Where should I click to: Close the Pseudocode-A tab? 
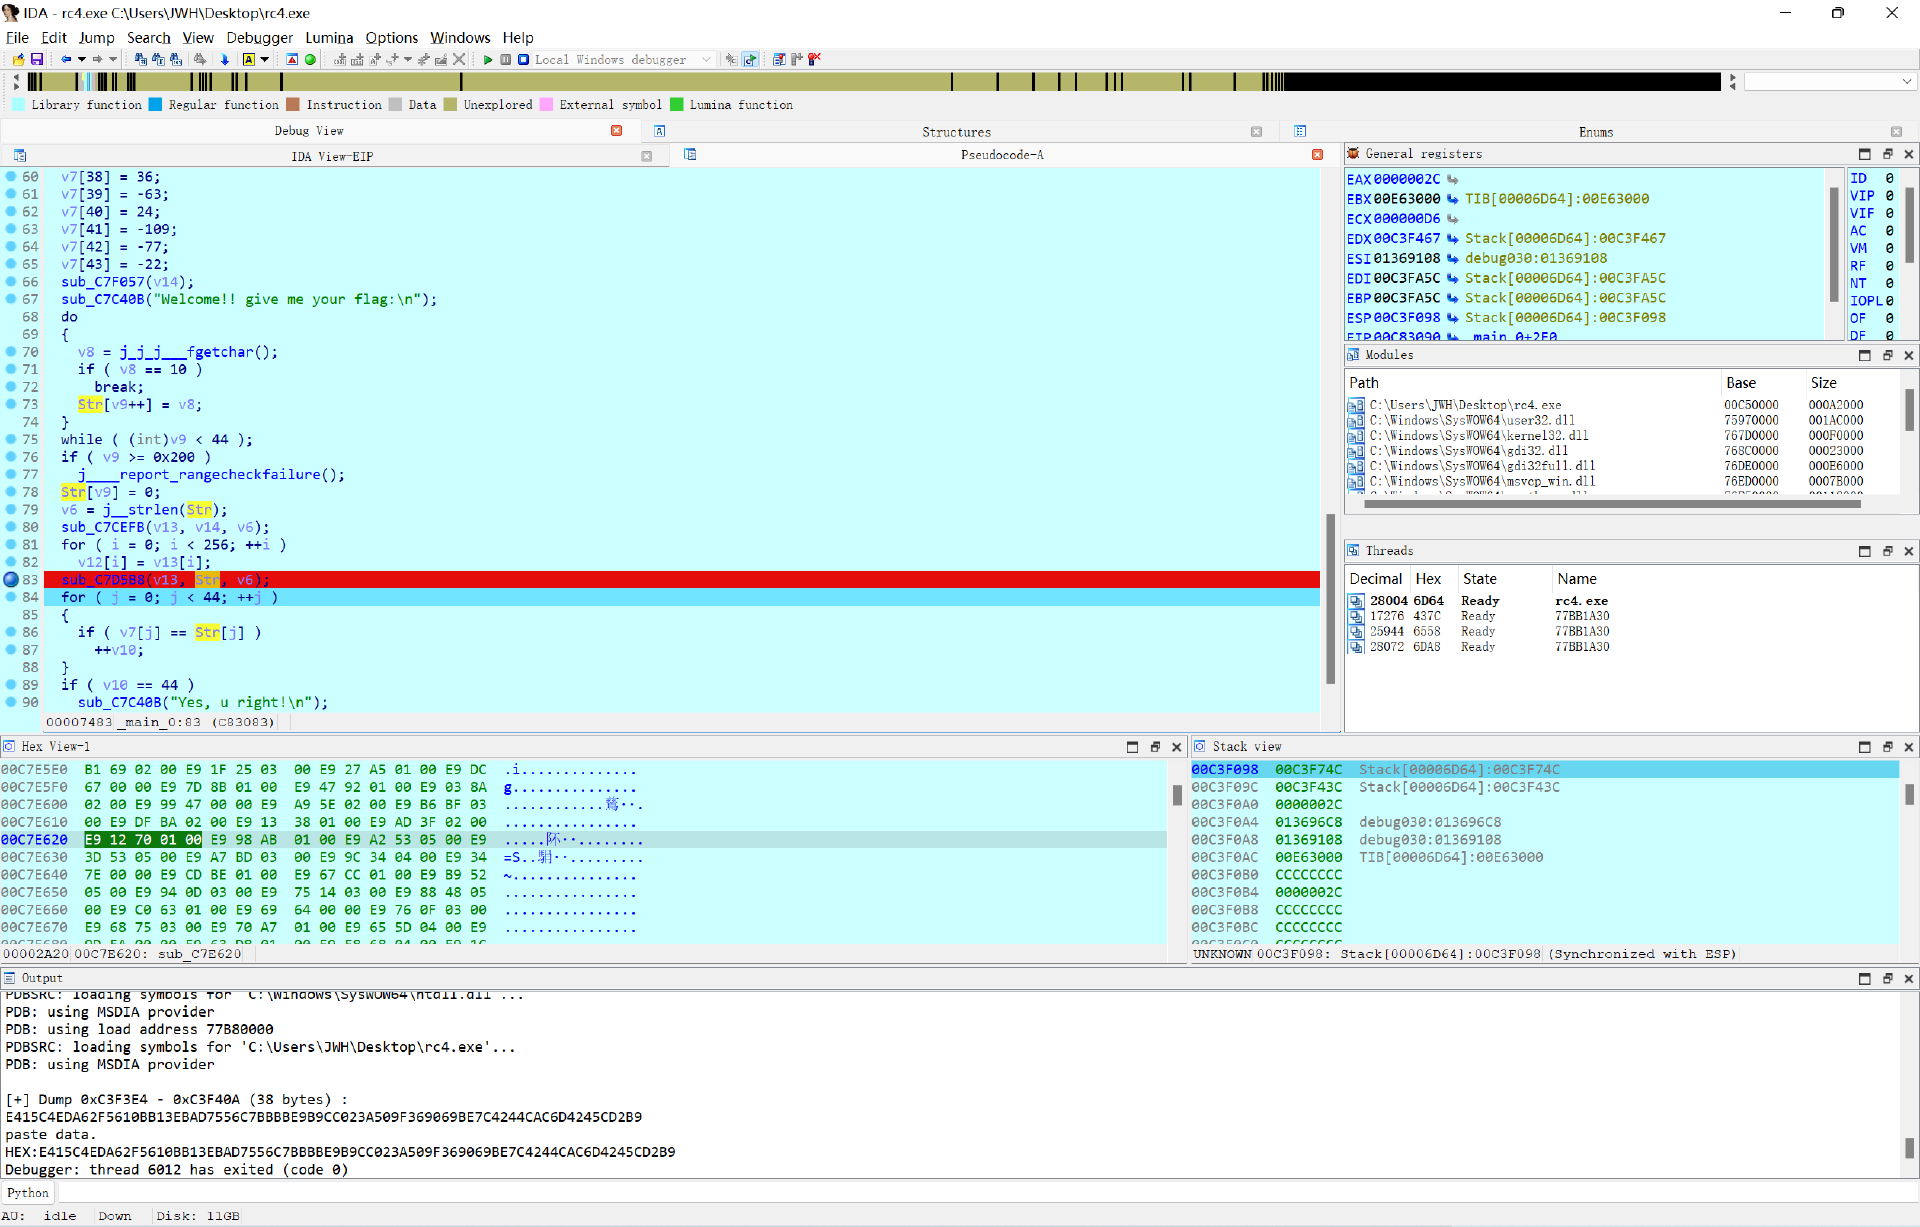pos(1317,155)
